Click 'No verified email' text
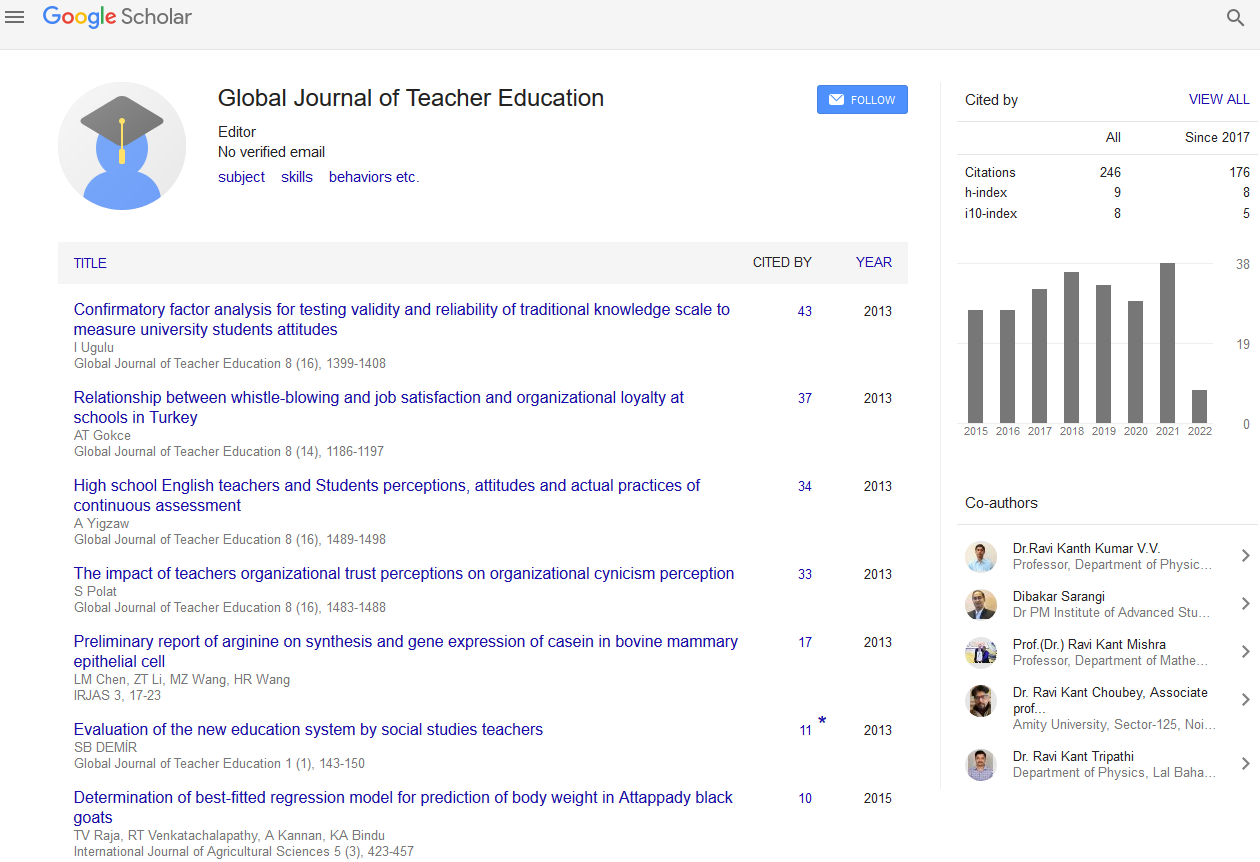Image resolution: width=1260 pixels, height=862 pixels. 271,152
